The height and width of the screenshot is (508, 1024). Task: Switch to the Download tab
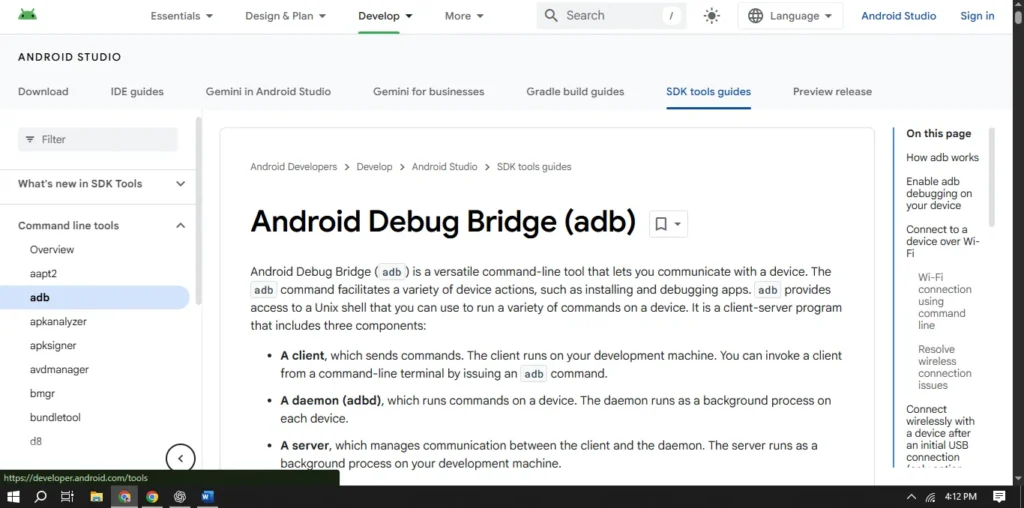(x=43, y=91)
